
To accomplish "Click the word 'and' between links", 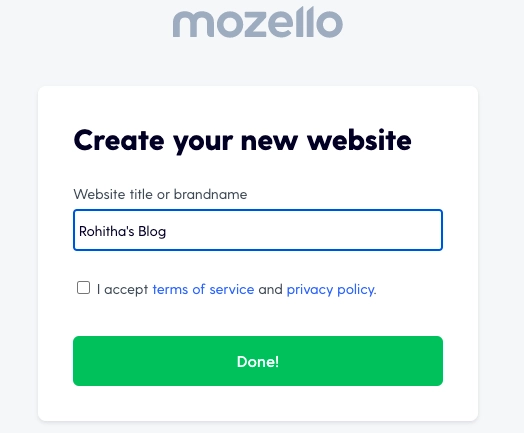I will coord(270,289).
